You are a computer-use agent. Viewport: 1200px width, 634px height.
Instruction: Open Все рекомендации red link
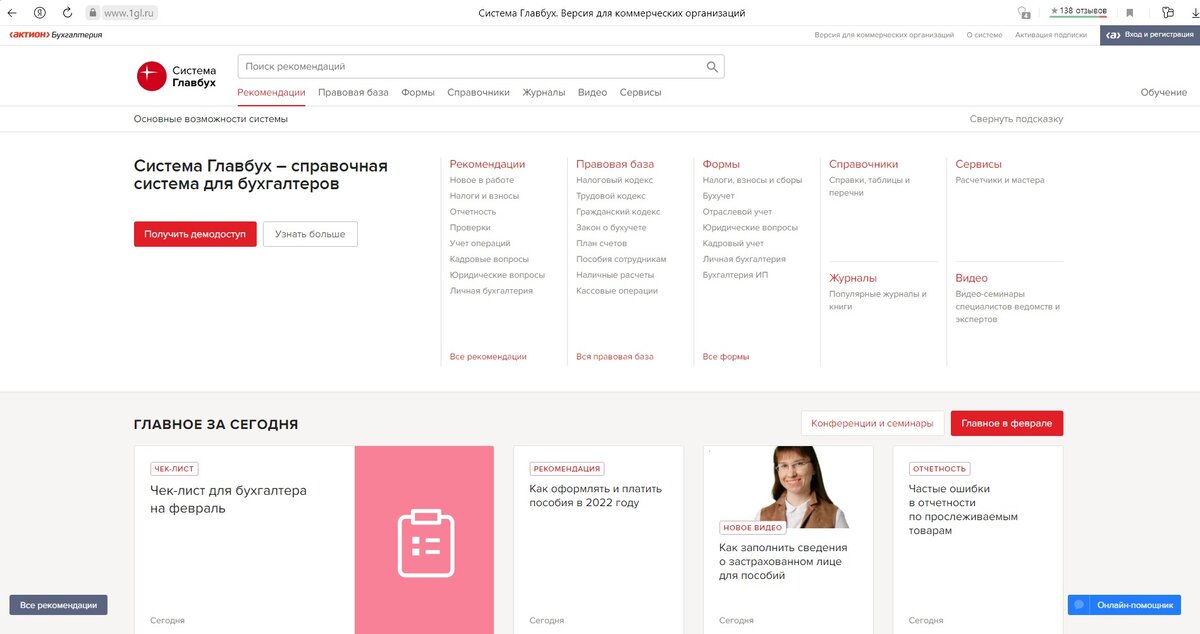tap(488, 357)
